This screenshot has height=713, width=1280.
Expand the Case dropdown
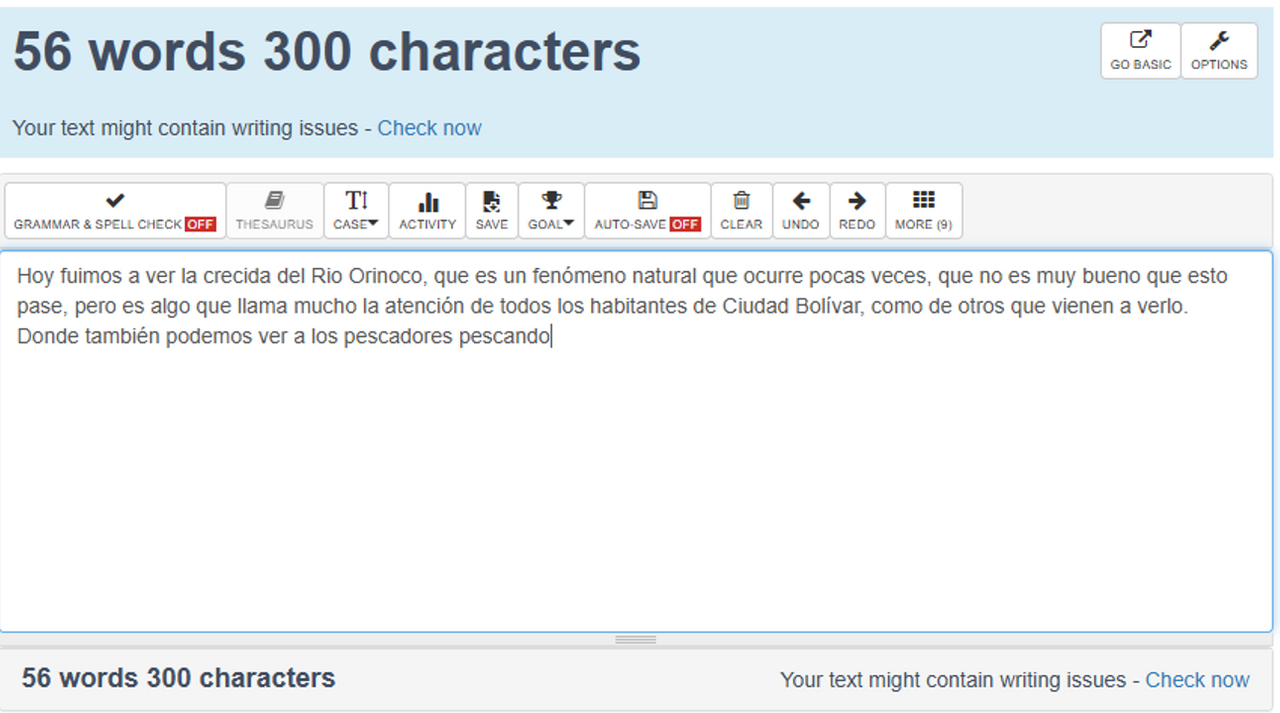pos(356,211)
